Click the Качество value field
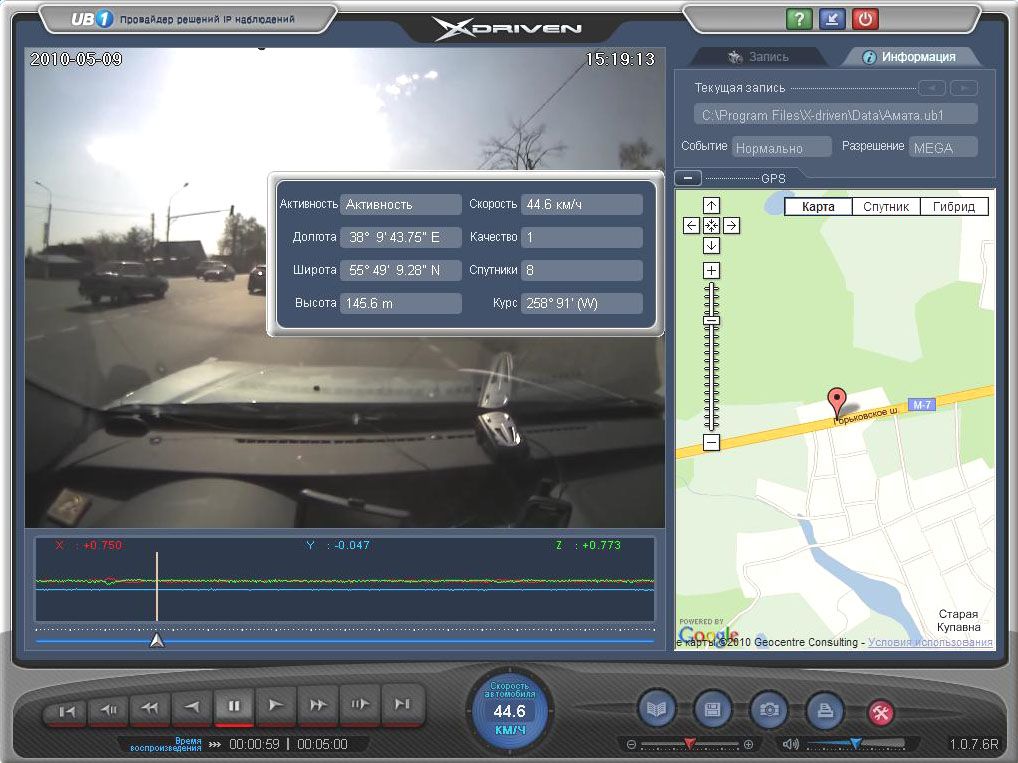Image resolution: width=1018 pixels, height=763 pixels. pos(582,237)
